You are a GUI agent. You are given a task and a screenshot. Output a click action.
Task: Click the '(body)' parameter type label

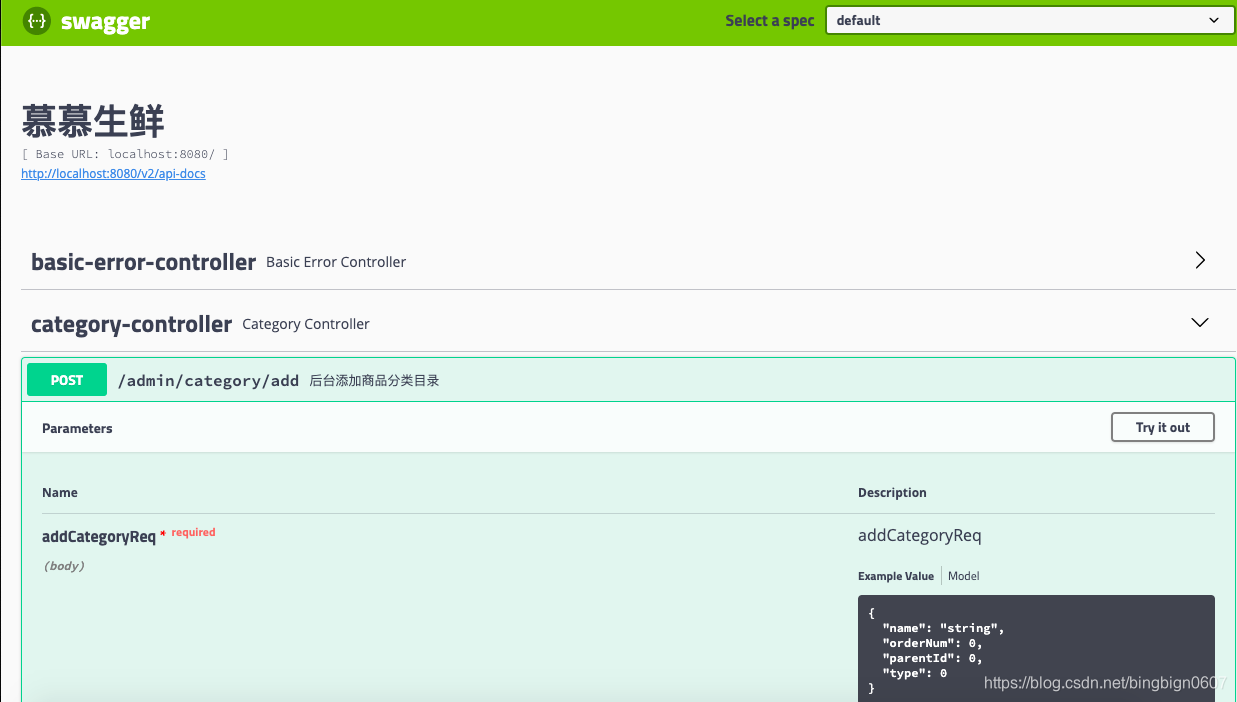64,566
